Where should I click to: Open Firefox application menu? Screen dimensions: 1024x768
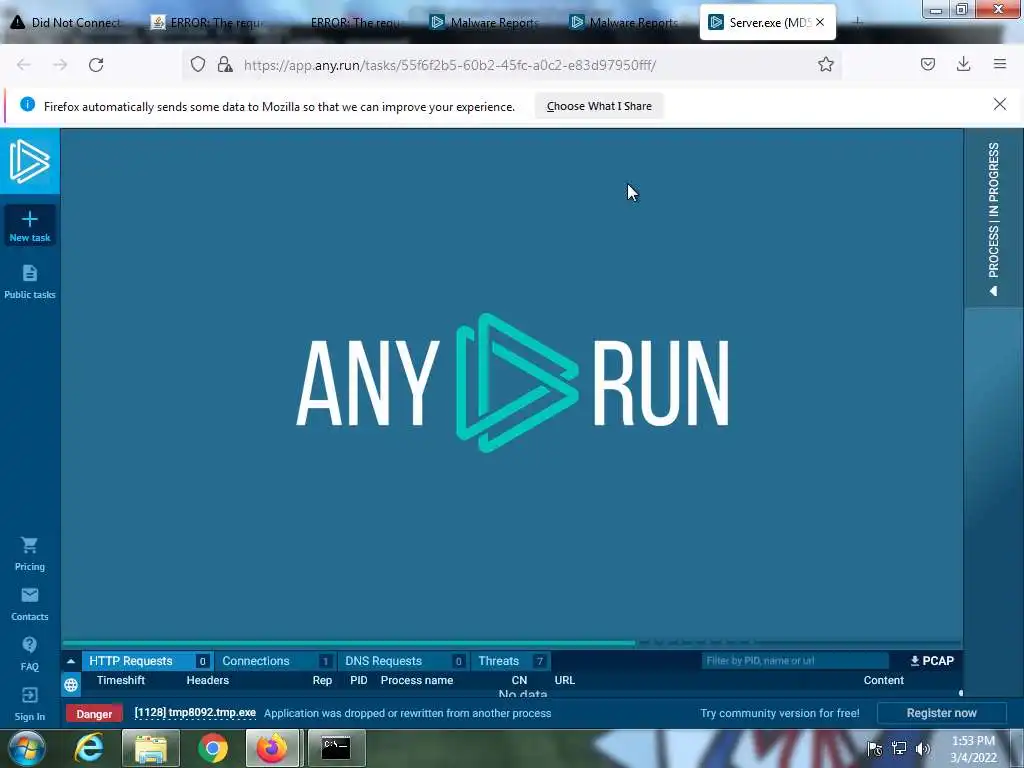pos(1000,64)
